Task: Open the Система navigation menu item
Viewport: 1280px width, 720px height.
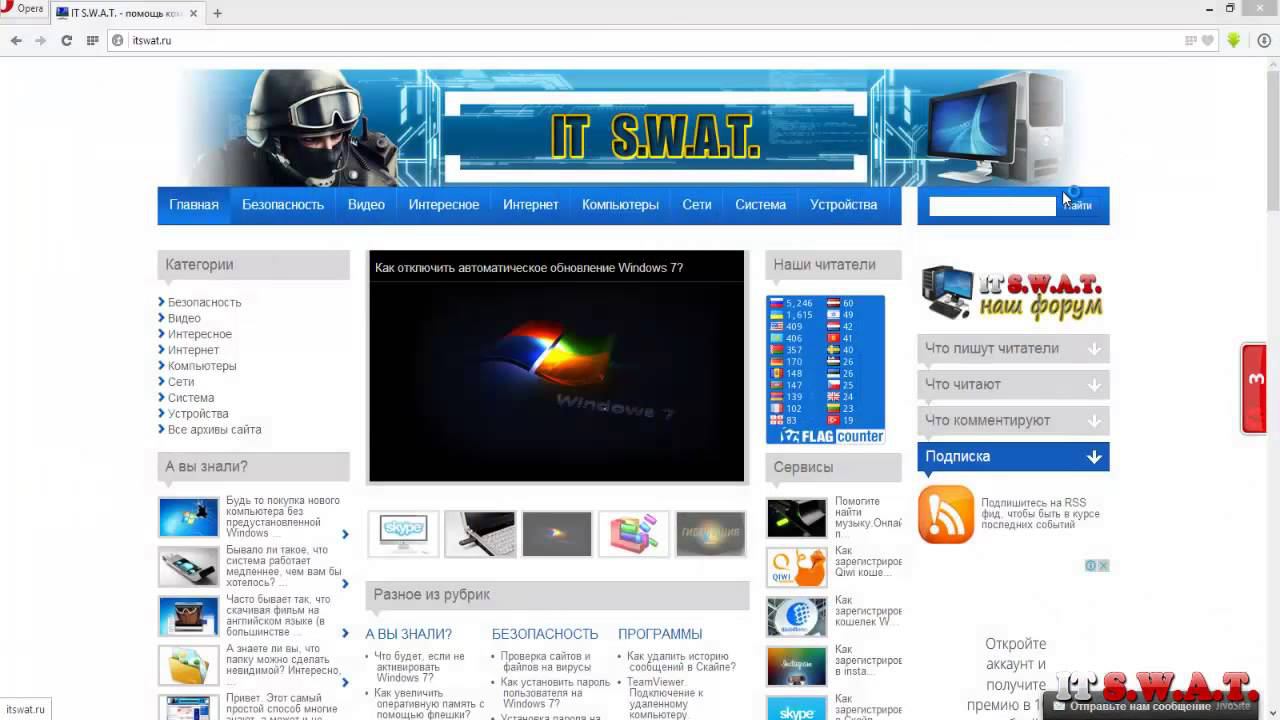Action: click(x=760, y=204)
